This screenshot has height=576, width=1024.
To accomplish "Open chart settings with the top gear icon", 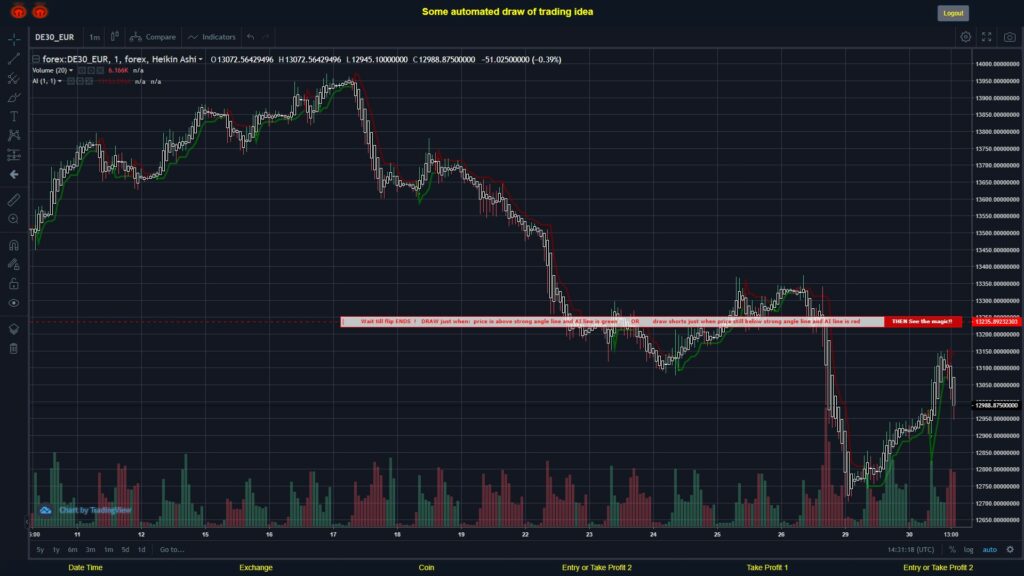I will [x=965, y=37].
